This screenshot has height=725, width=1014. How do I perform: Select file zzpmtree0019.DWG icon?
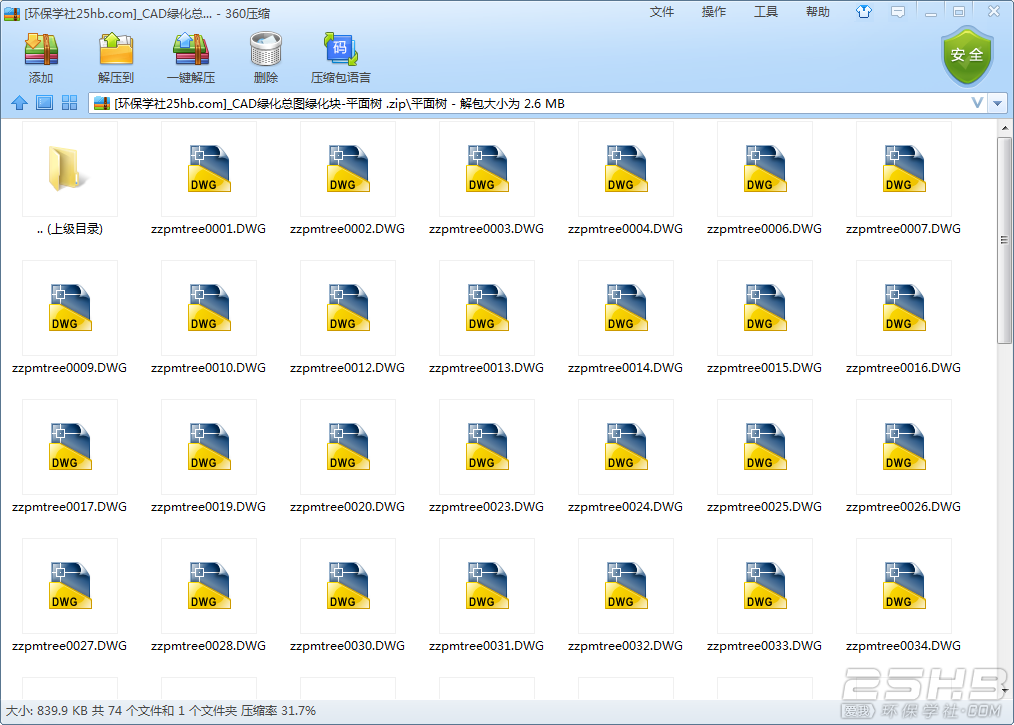pos(208,447)
